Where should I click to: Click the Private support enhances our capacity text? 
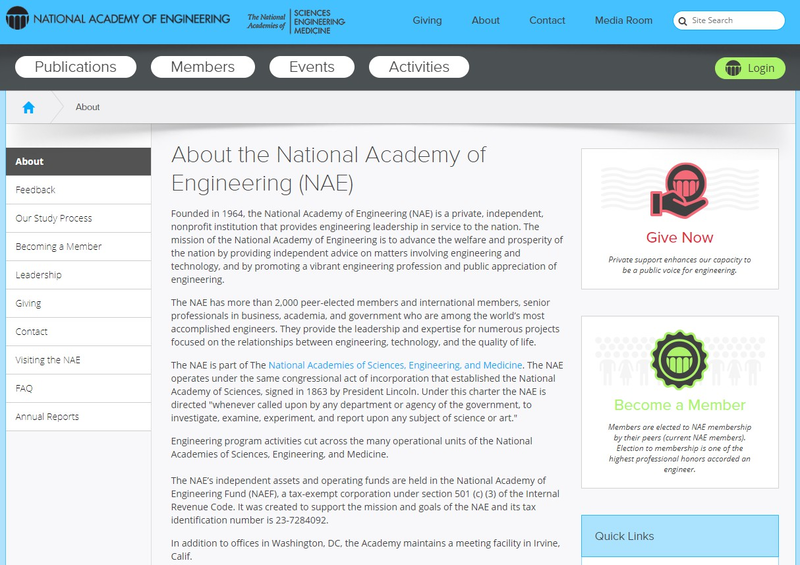[x=679, y=265]
